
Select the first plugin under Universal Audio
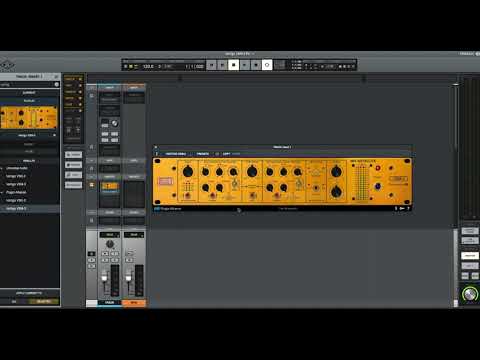click(x=16, y=176)
